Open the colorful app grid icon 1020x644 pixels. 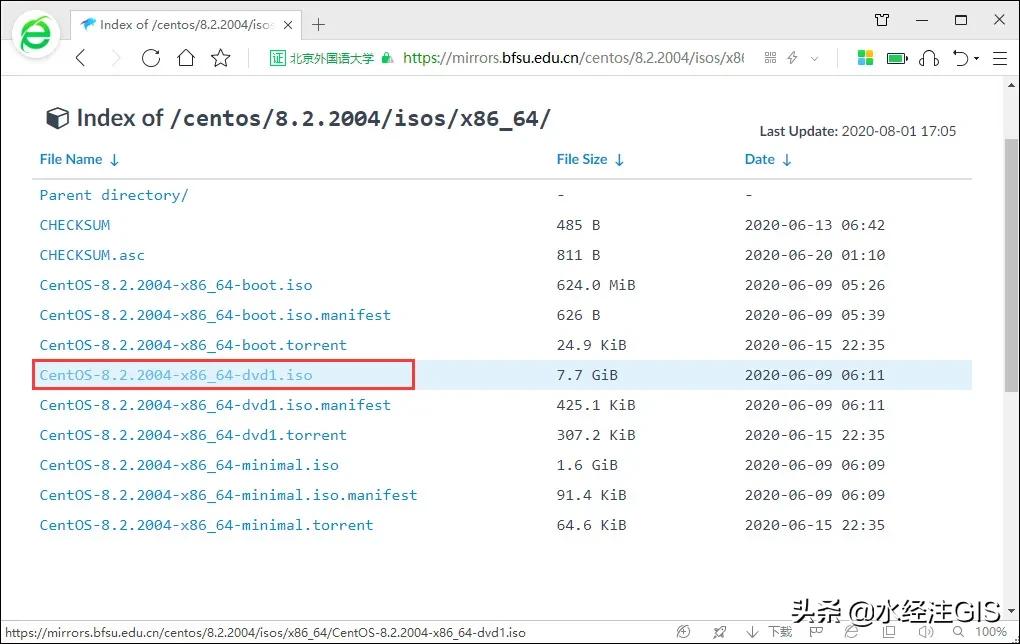point(864,58)
